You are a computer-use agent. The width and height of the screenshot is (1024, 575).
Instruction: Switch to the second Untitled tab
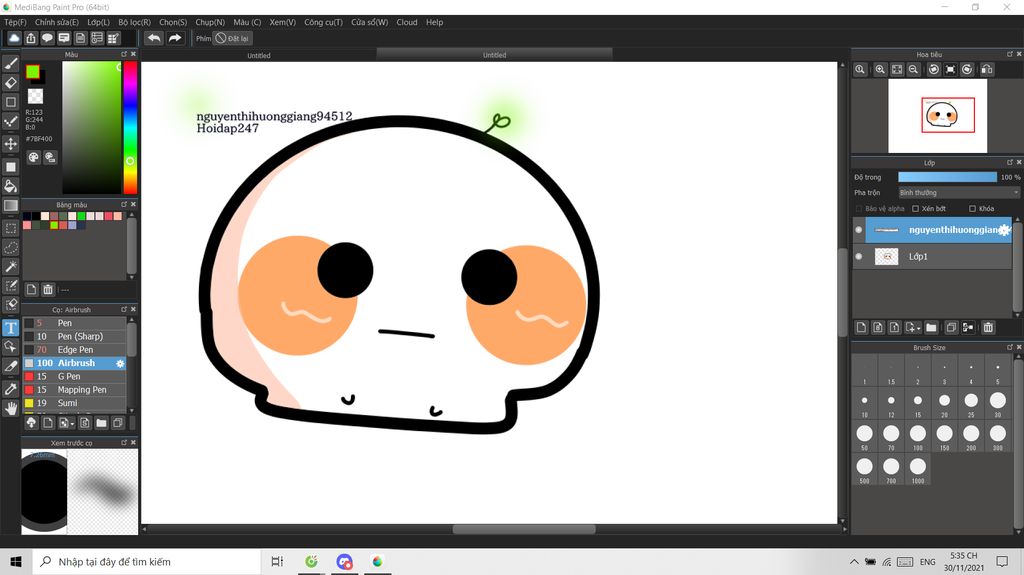tap(494, 56)
